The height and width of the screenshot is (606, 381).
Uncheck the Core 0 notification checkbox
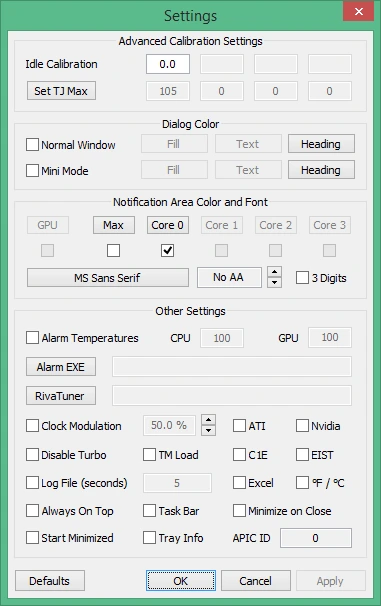pyautogui.click(x=167, y=250)
